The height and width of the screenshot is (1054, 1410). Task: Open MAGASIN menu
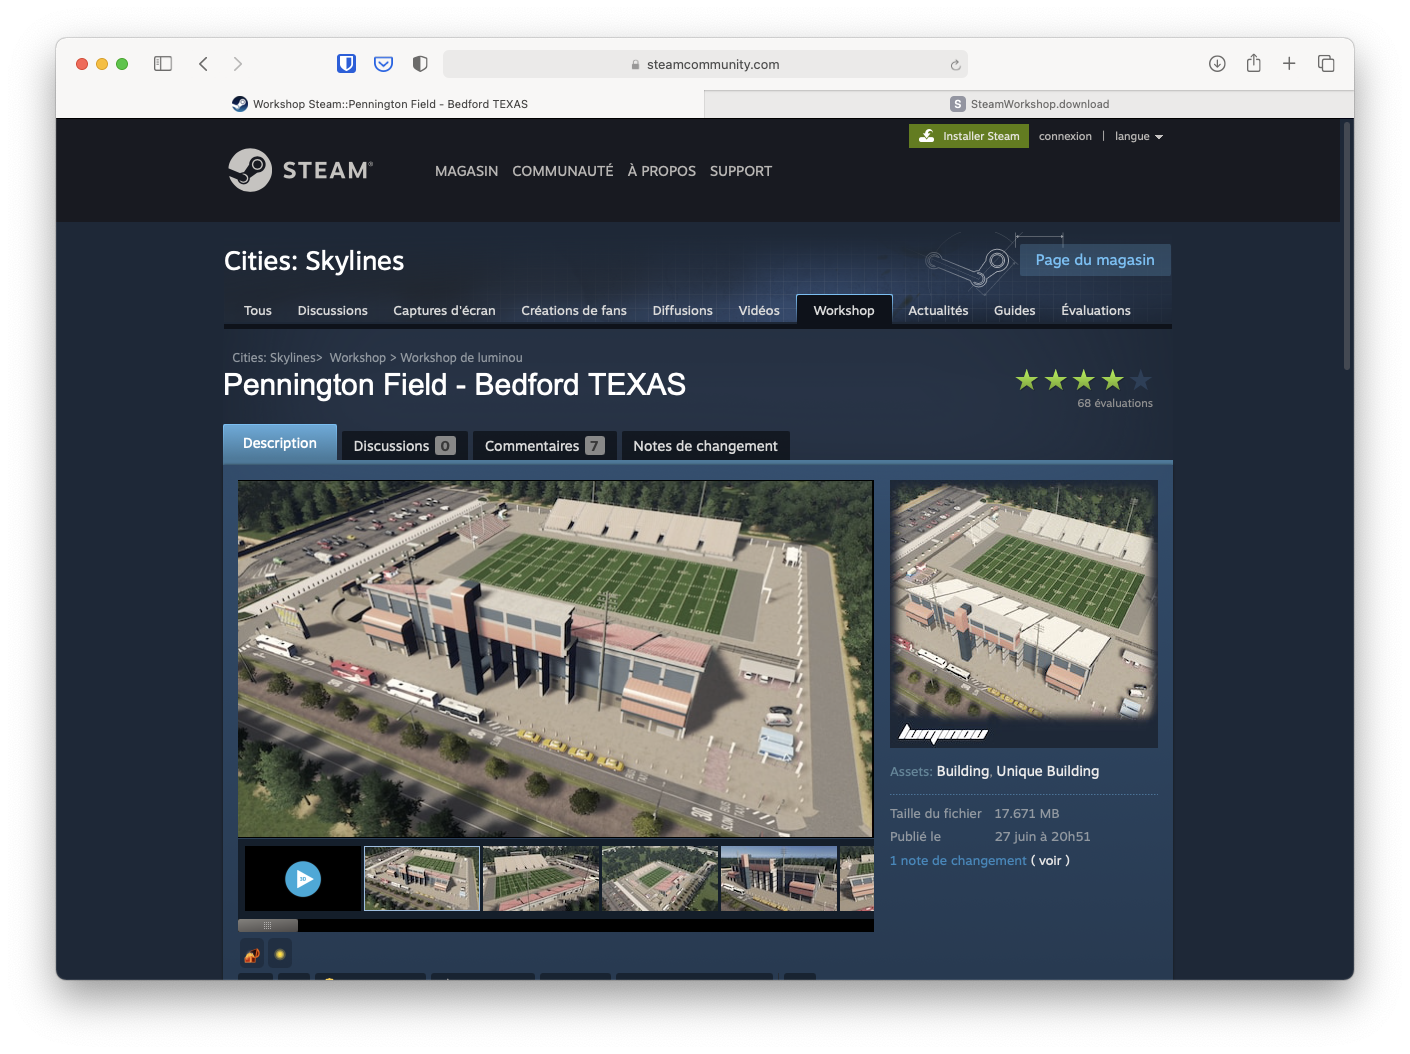466,171
